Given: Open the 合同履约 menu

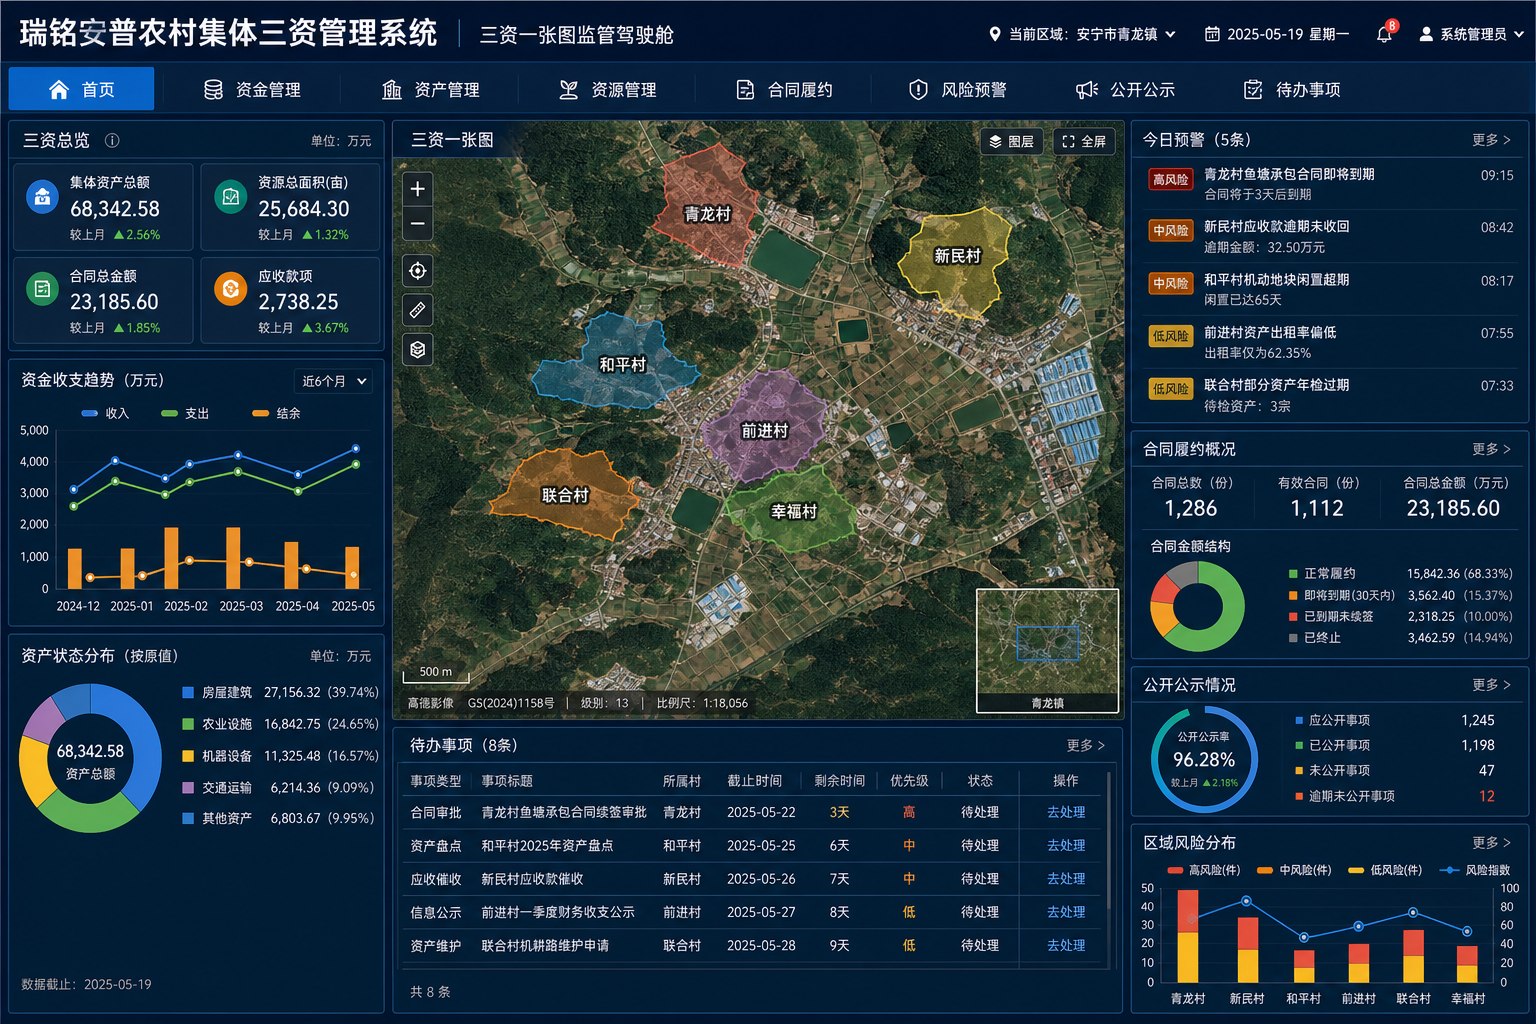Looking at the screenshot, I should (784, 90).
